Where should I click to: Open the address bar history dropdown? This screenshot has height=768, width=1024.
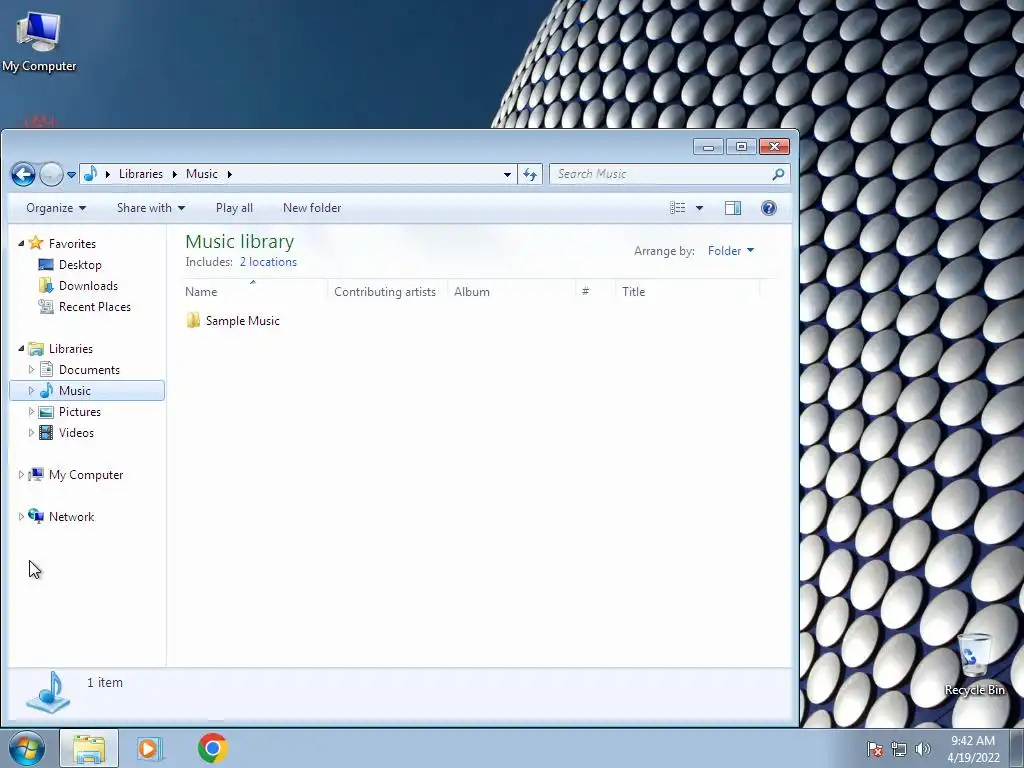pos(507,174)
